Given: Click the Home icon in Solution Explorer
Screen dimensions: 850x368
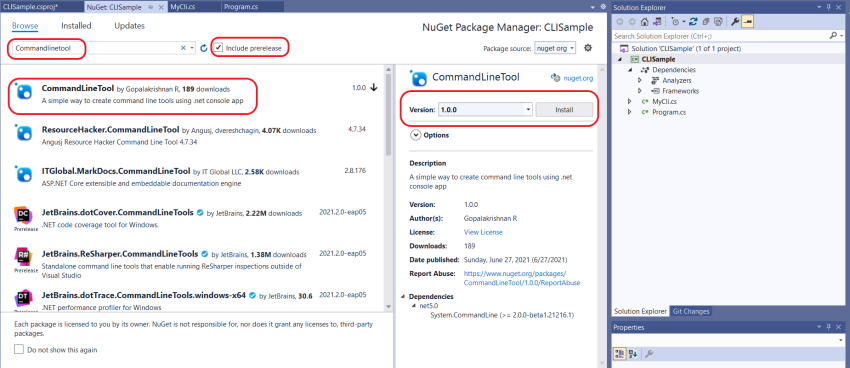Looking at the screenshot, I should (x=645, y=22).
